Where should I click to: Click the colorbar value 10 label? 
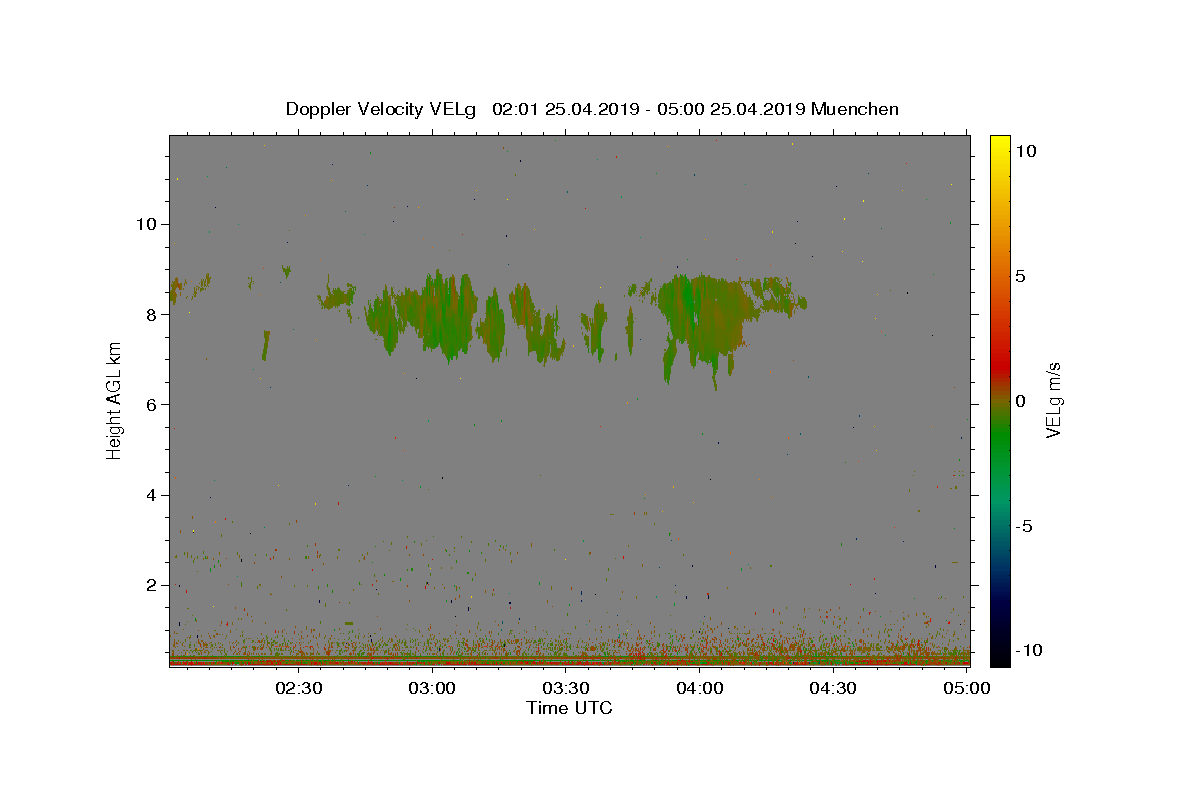point(1025,151)
